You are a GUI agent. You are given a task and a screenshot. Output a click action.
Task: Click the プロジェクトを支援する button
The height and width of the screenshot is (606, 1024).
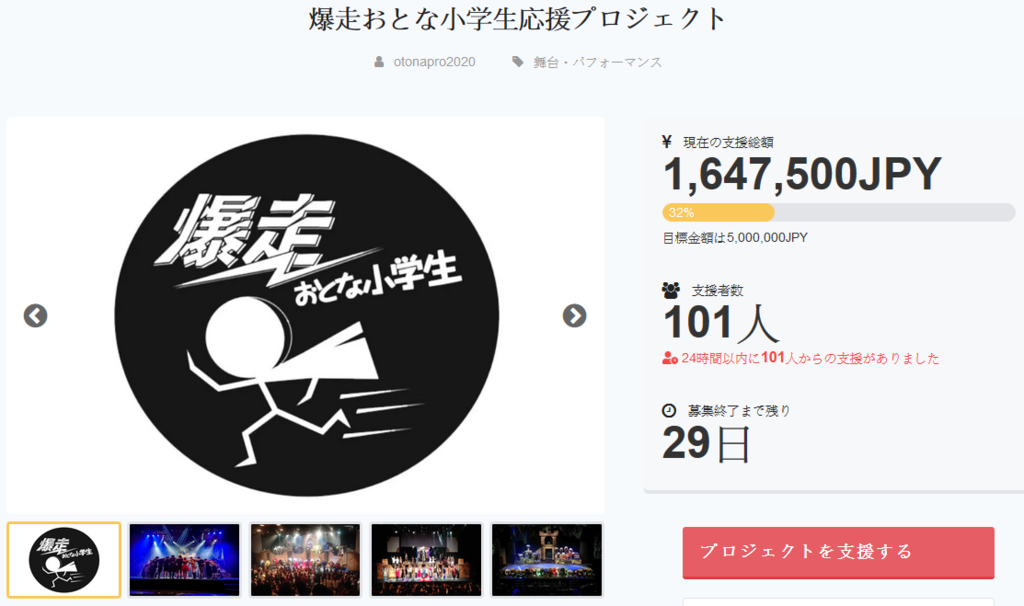pyautogui.click(x=839, y=552)
